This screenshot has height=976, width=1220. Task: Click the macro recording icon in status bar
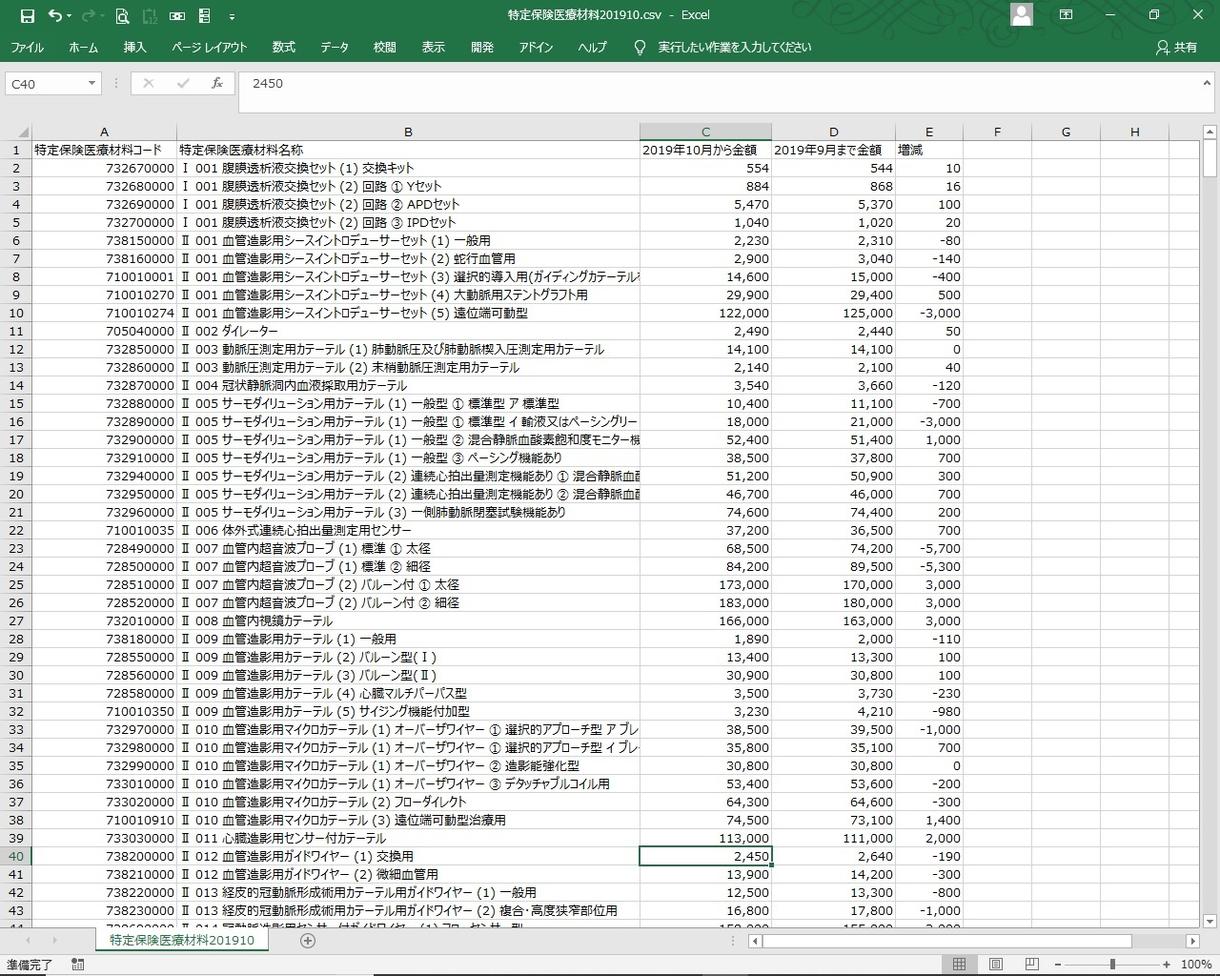tap(77, 964)
